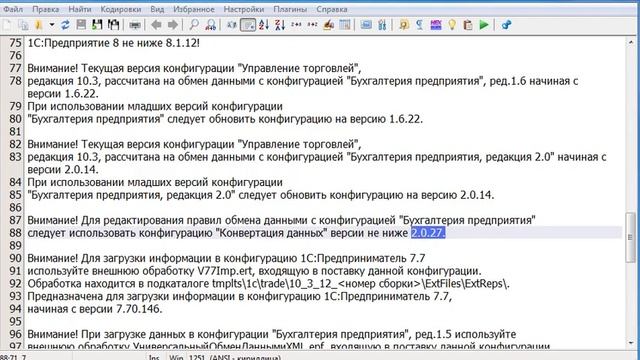Image resolution: width=640 pixels, height=360 pixels.
Task: Open the Избранное menu
Action: click(194, 9)
